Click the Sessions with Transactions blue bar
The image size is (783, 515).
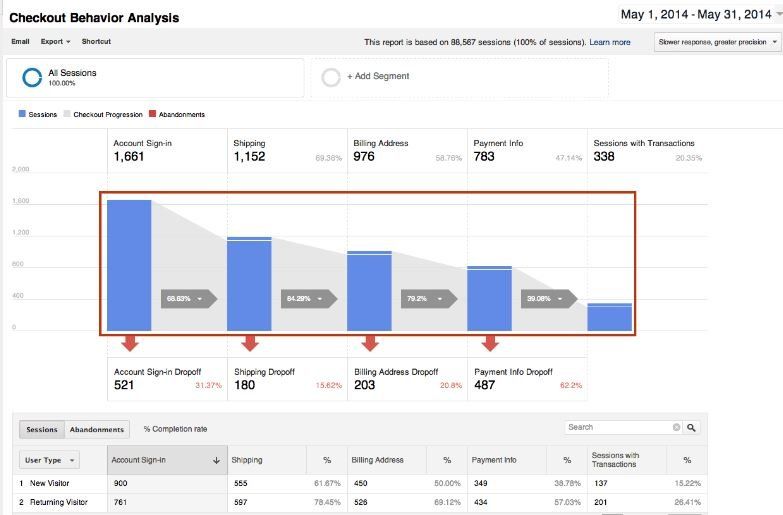pos(610,317)
